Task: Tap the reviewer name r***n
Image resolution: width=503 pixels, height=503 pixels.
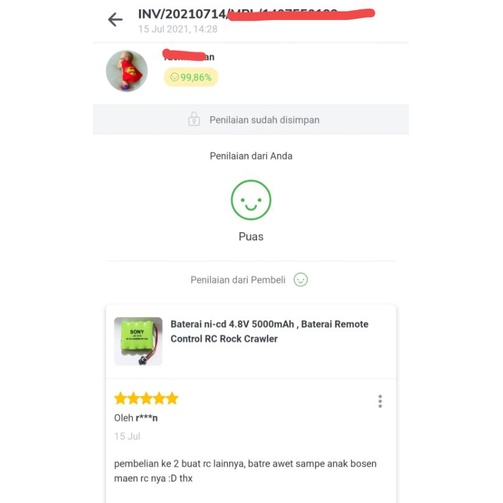Action: point(147,418)
